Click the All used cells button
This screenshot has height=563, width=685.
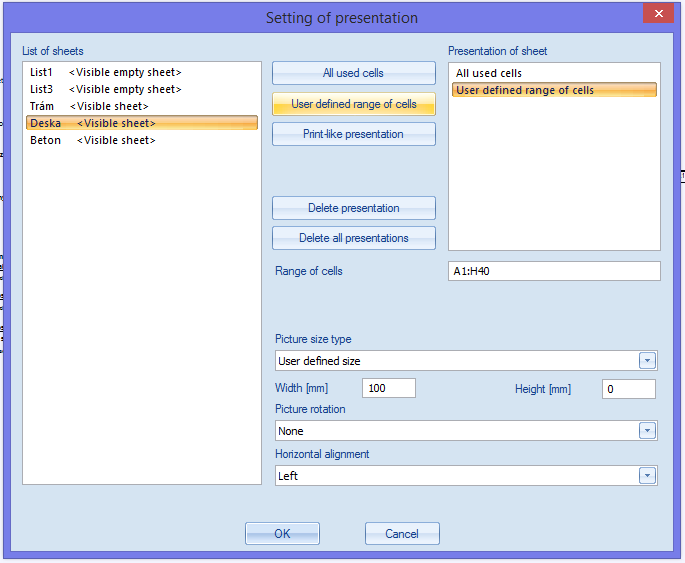click(x=353, y=73)
